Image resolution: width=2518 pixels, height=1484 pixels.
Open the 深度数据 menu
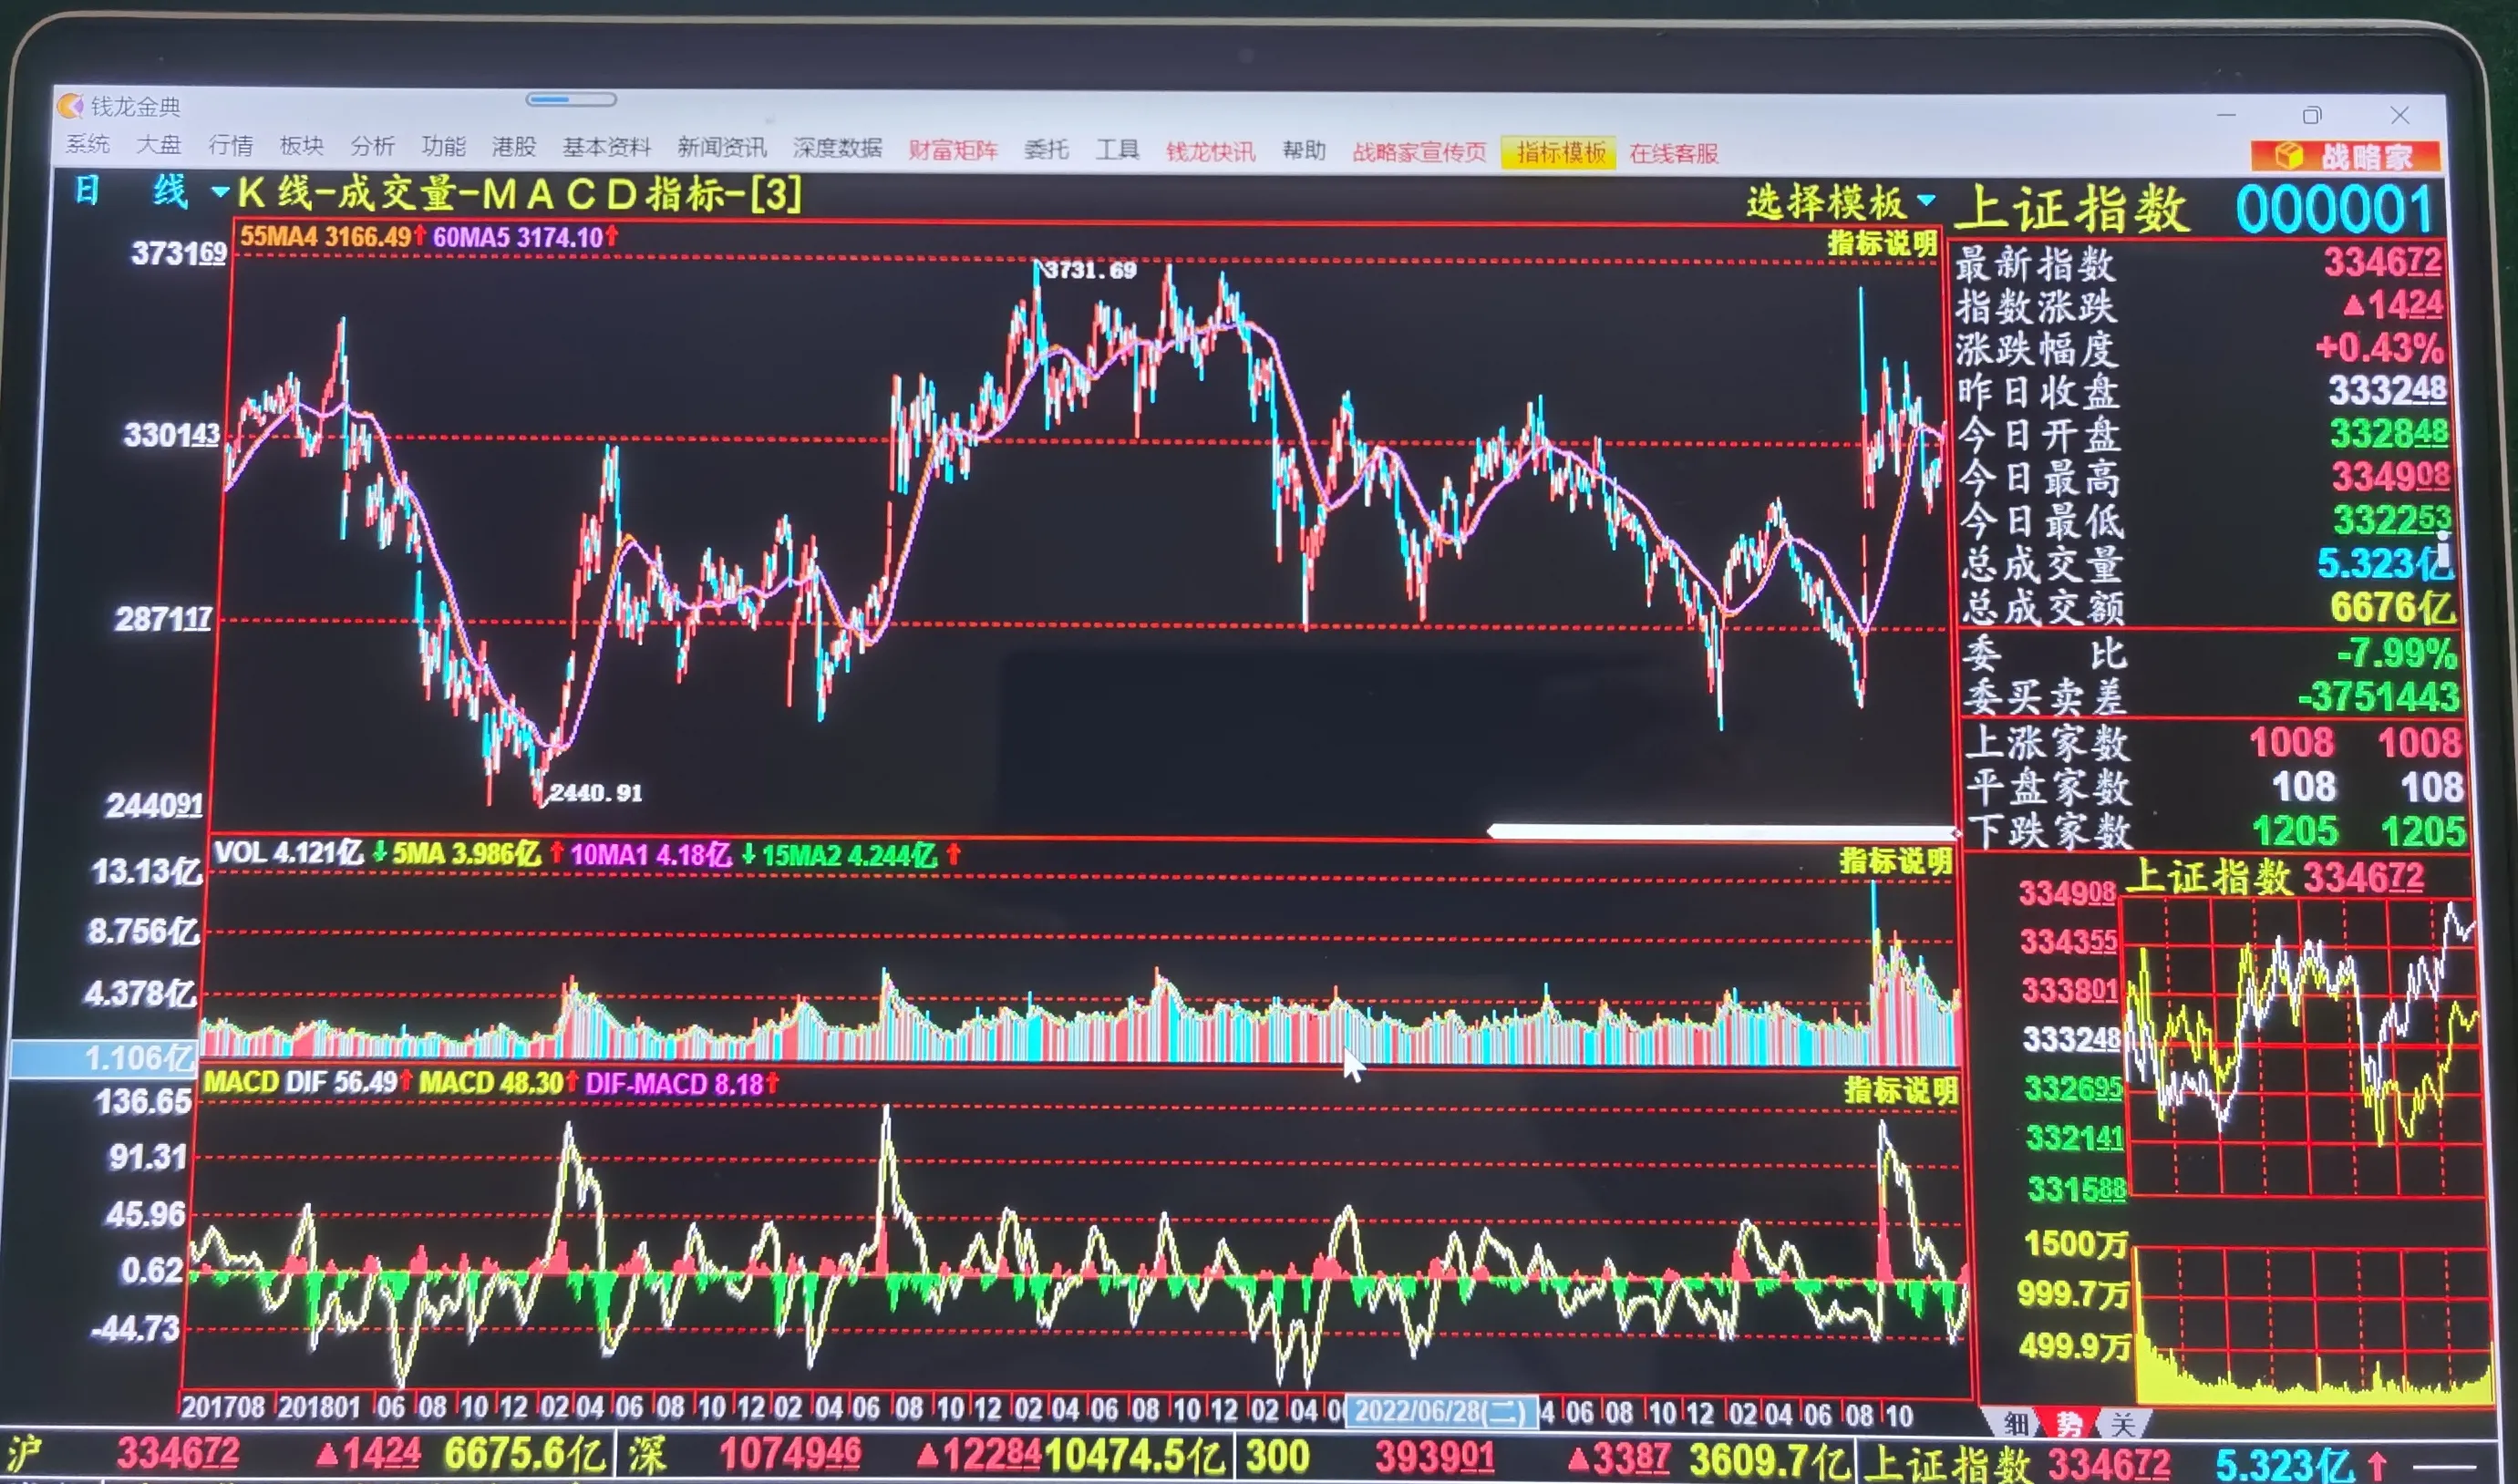click(837, 148)
